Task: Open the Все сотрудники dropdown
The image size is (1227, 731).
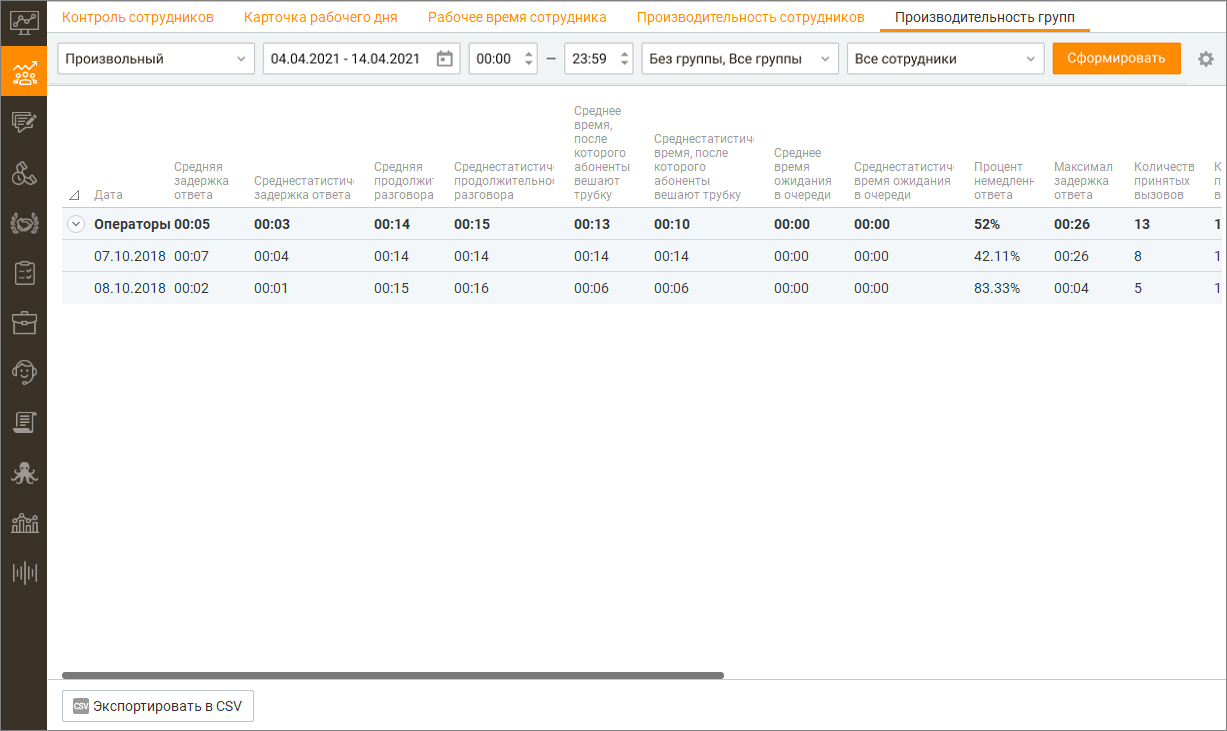Action: pyautogui.click(x=945, y=59)
